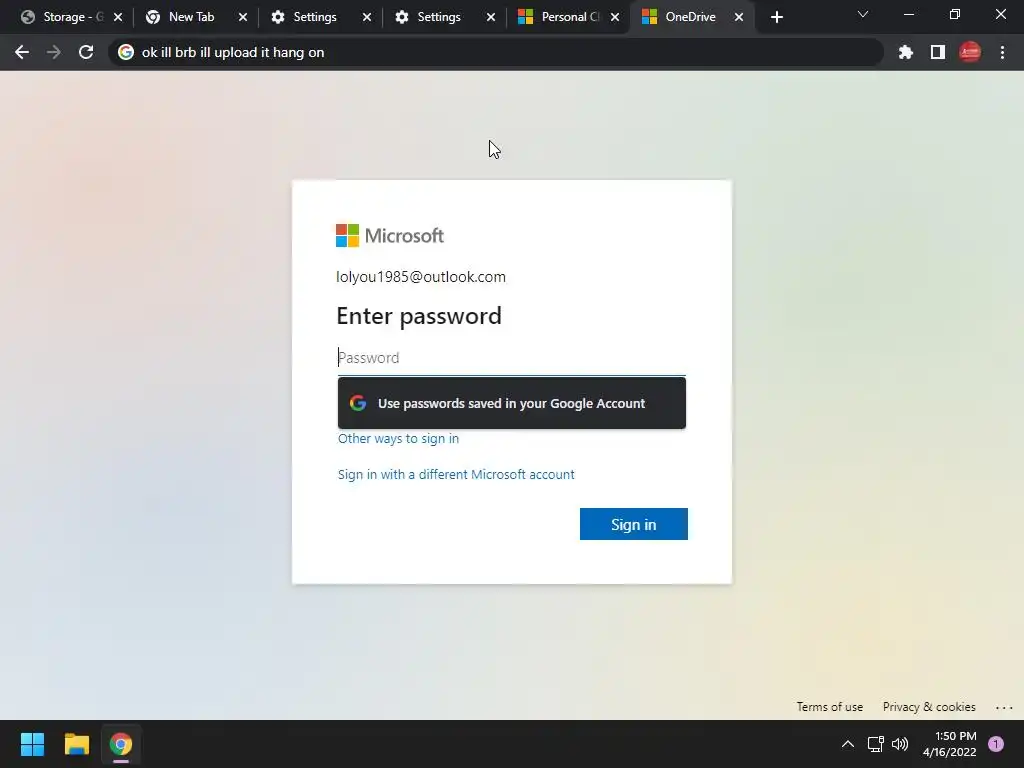The width and height of the screenshot is (1024, 768).
Task: Close the Storage tab
Action: point(118,17)
